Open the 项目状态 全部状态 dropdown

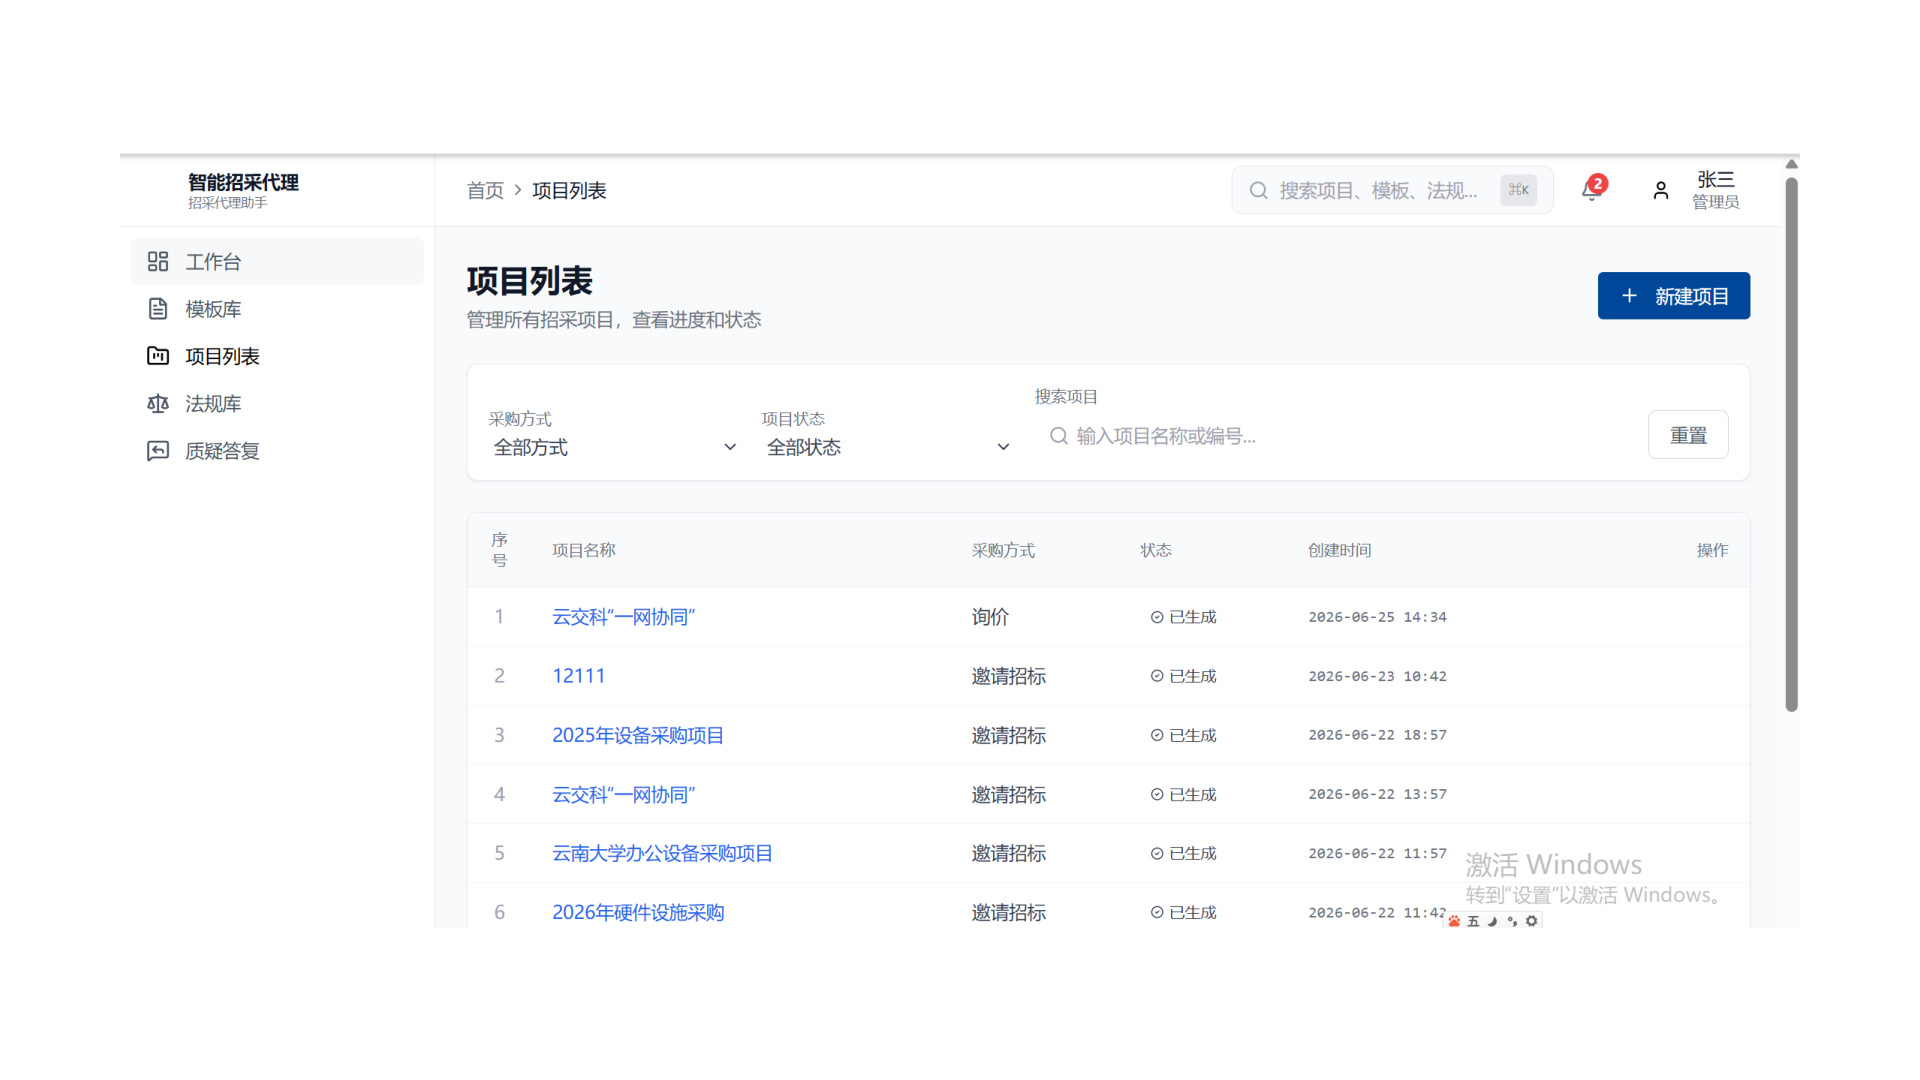tap(887, 447)
